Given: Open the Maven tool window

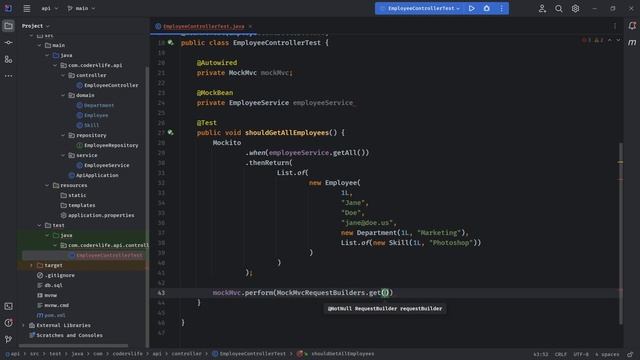Looking at the screenshot, I should click(632, 42).
